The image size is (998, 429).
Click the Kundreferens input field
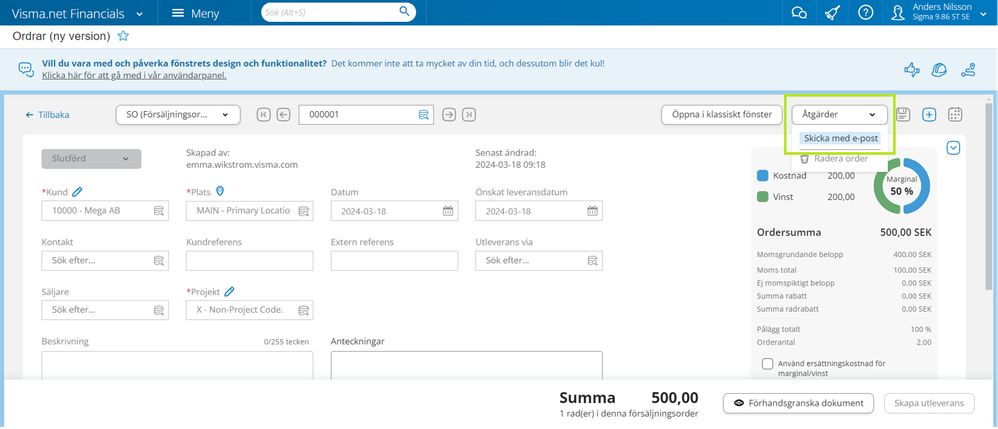click(x=250, y=261)
